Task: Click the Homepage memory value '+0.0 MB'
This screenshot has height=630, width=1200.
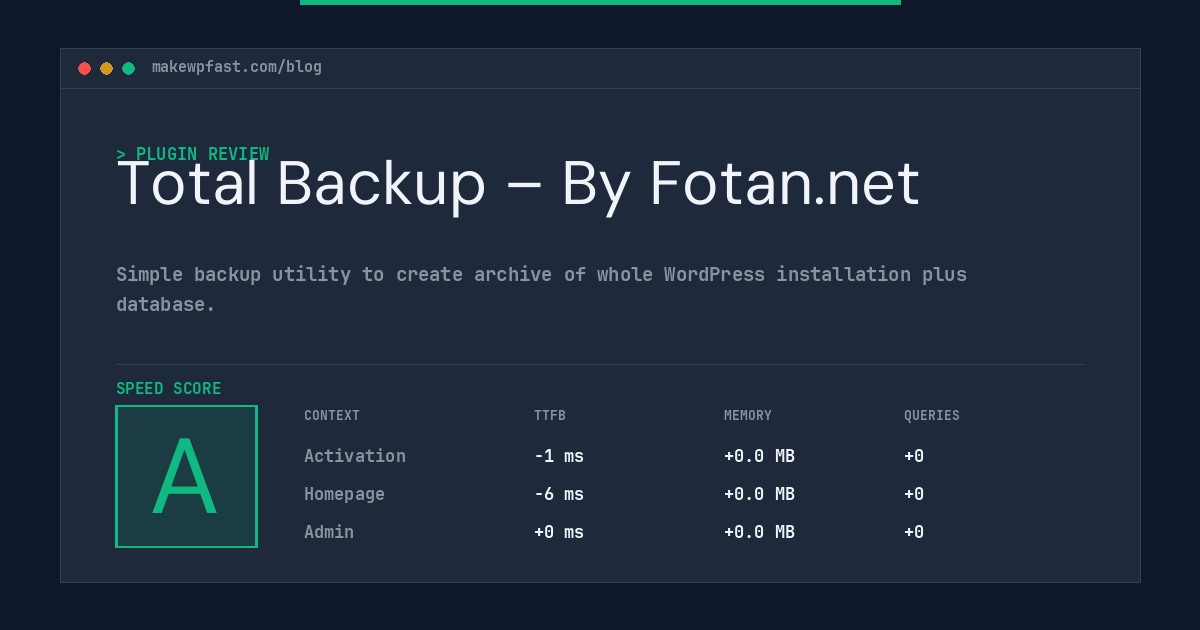Action: (759, 494)
